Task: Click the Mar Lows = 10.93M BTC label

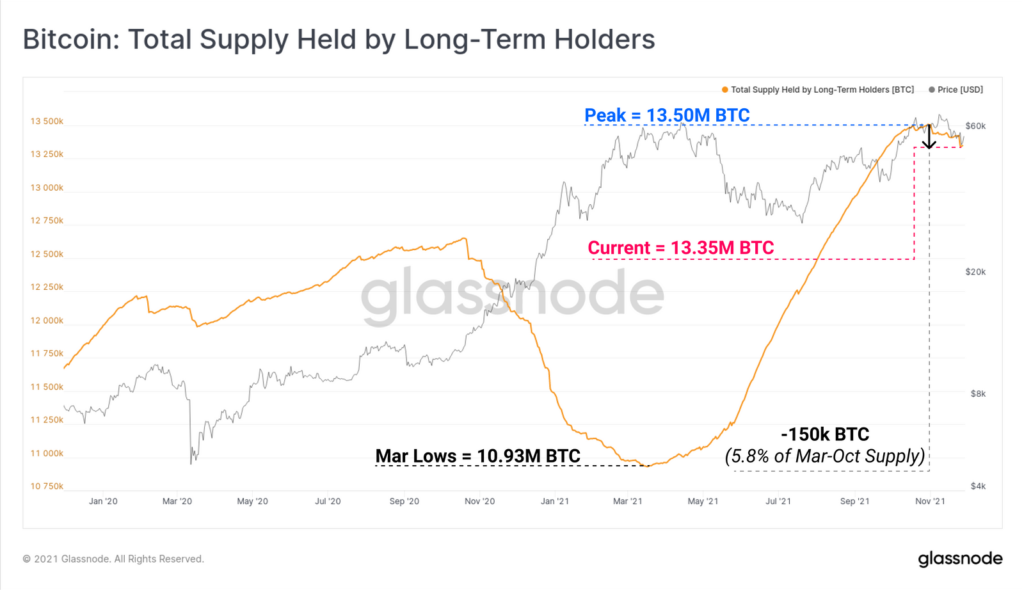Action: [x=477, y=457]
